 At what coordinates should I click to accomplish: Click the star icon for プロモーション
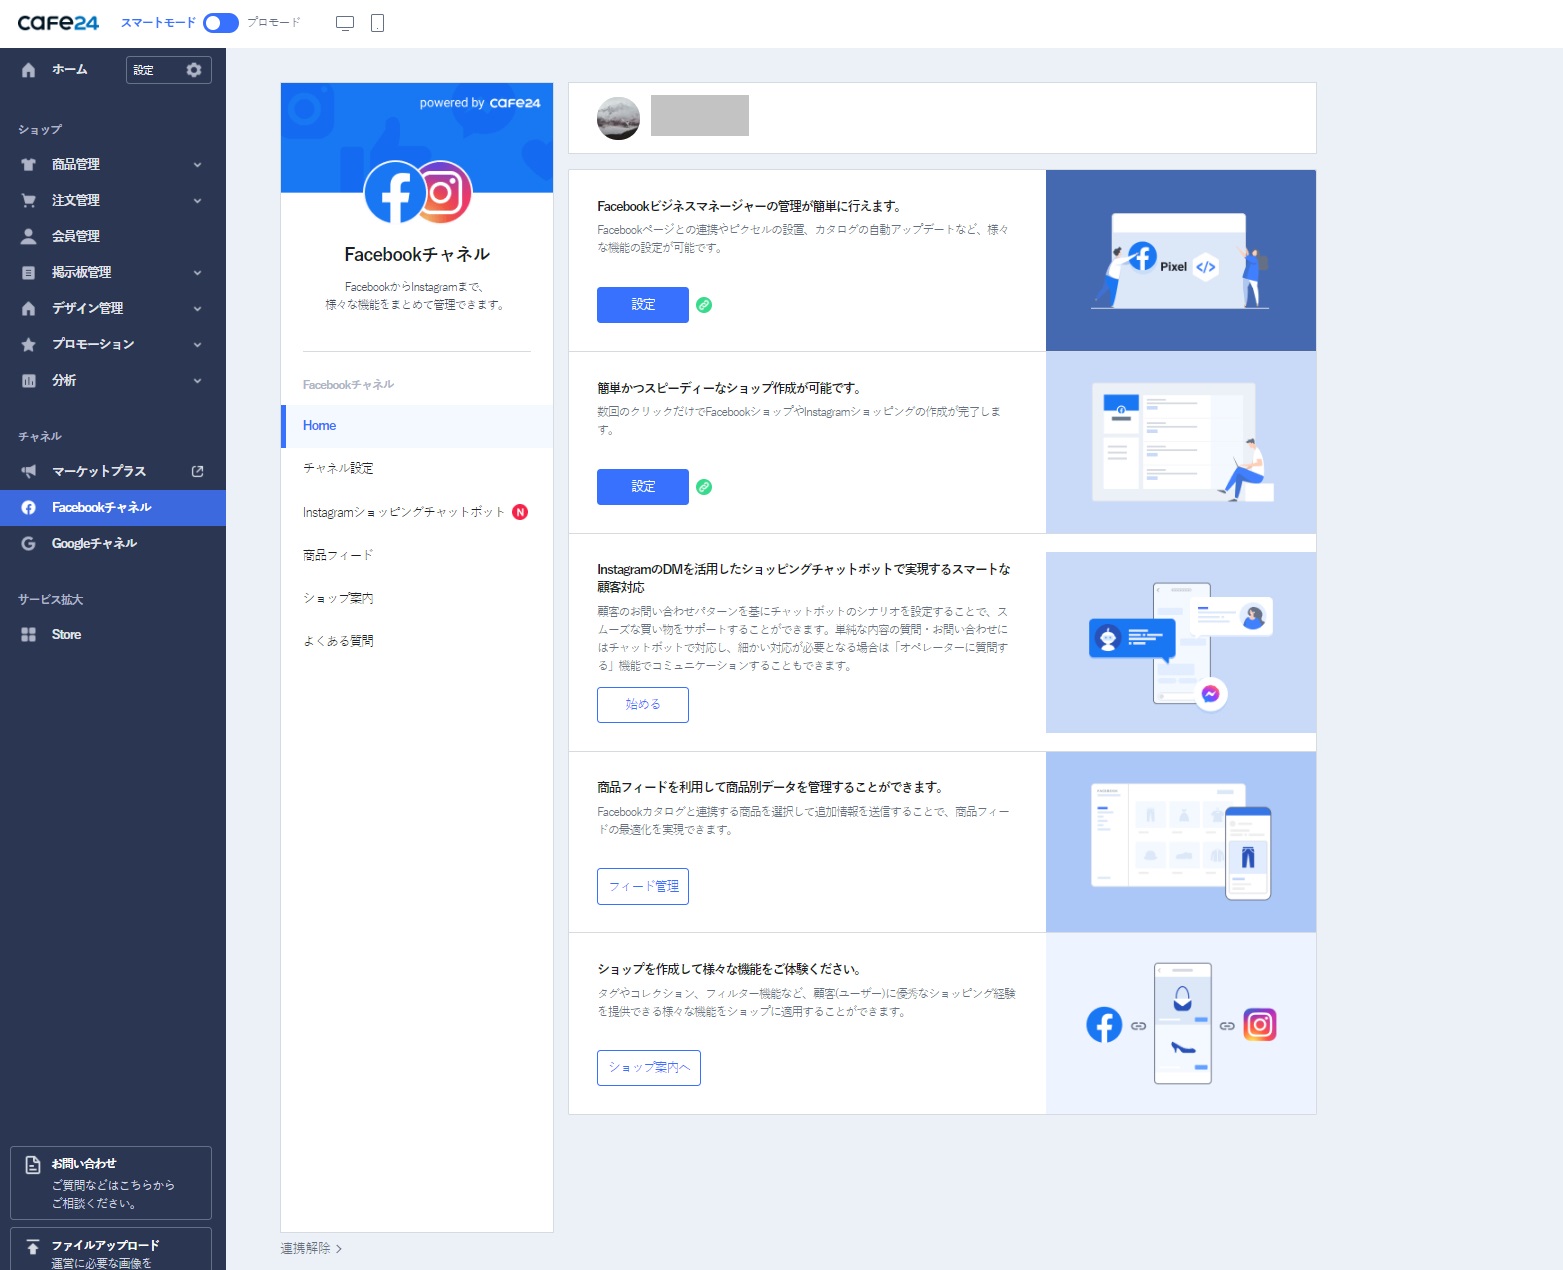pos(28,344)
